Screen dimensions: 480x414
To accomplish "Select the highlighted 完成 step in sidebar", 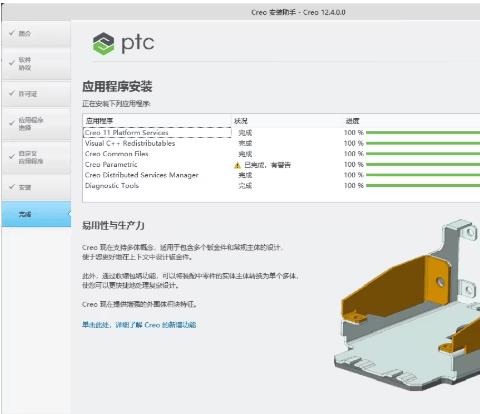I will (36, 214).
